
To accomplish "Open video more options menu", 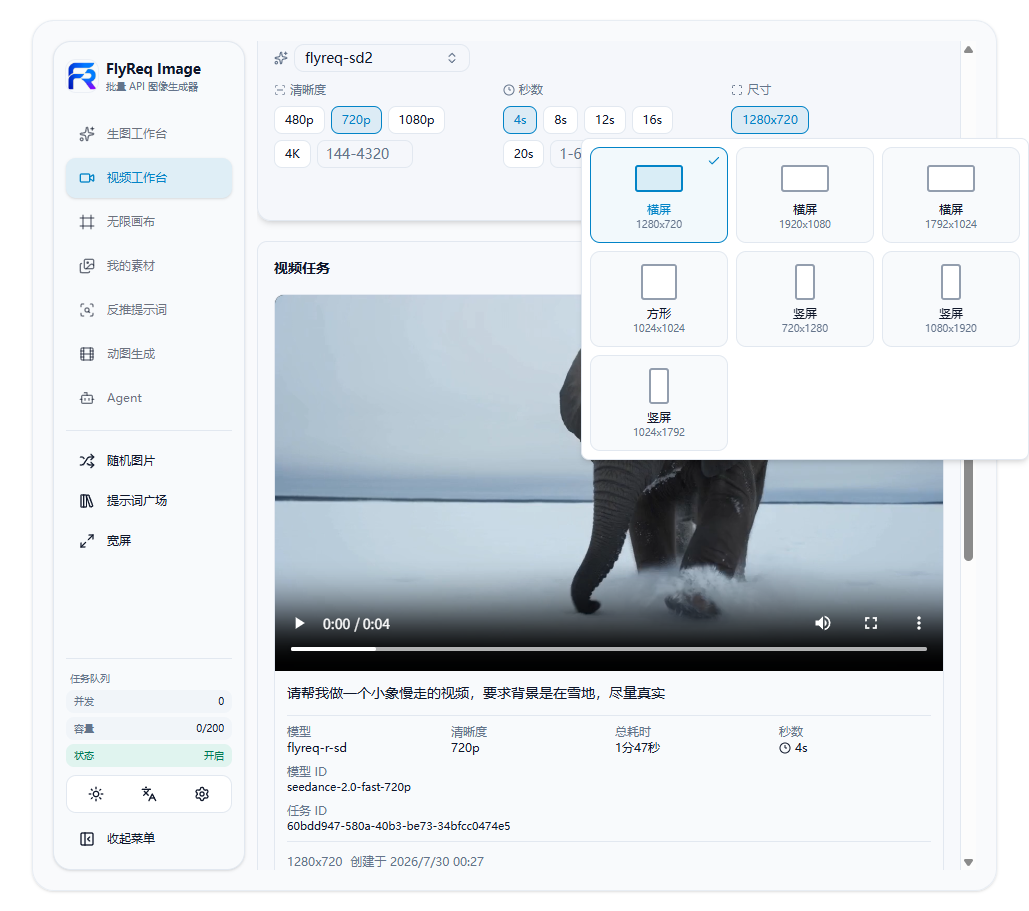I will (919, 623).
